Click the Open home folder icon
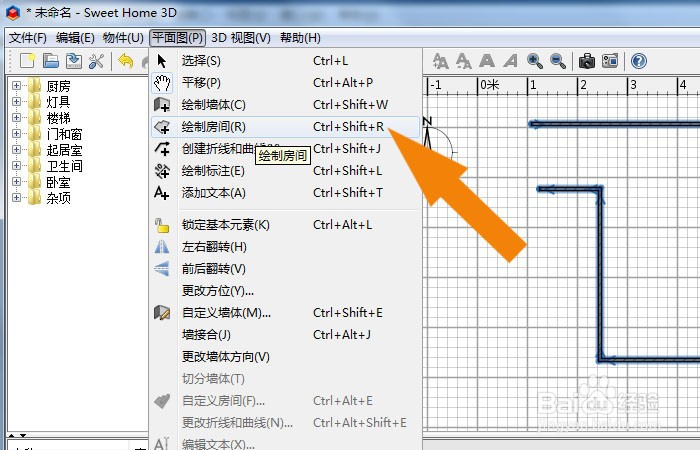The height and width of the screenshot is (450, 700). [x=50, y=61]
